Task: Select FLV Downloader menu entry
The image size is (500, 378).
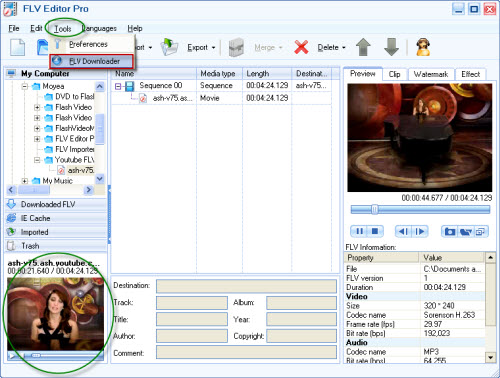Action: [x=91, y=61]
